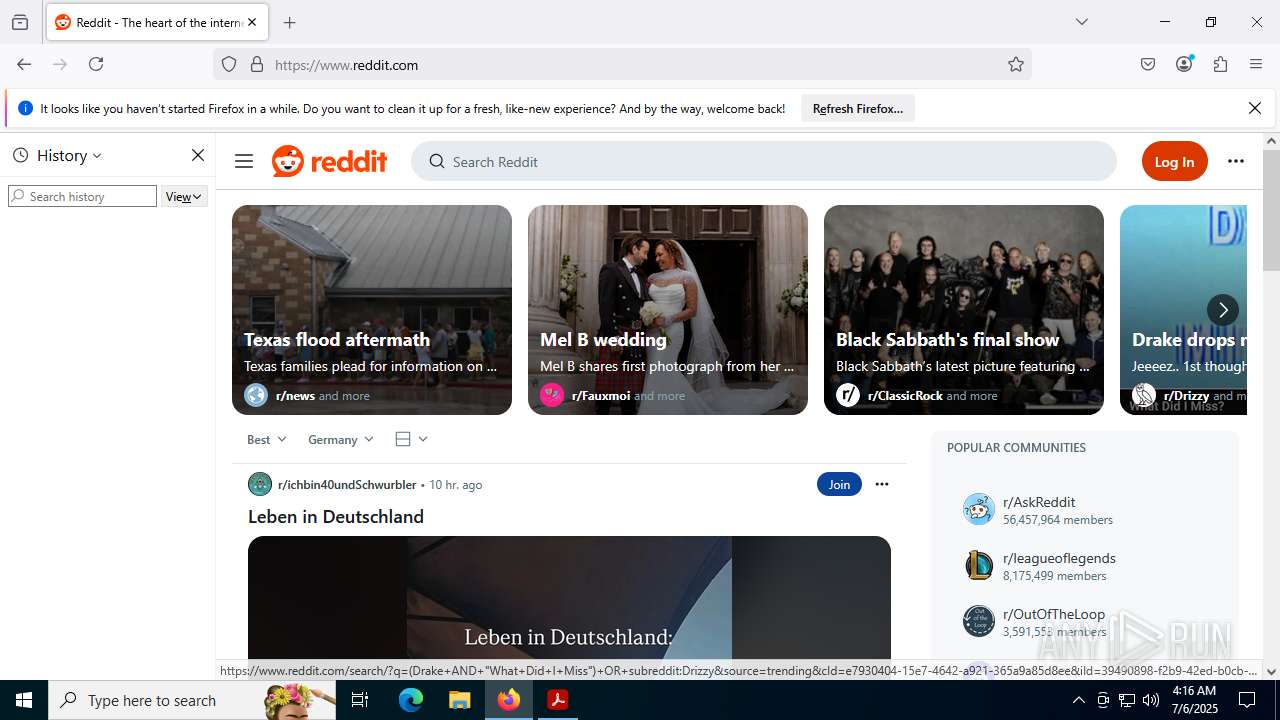The width and height of the screenshot is (1280, 720).
Task: Open the Leben in Deutschland post title
Action: click(336, 517)
